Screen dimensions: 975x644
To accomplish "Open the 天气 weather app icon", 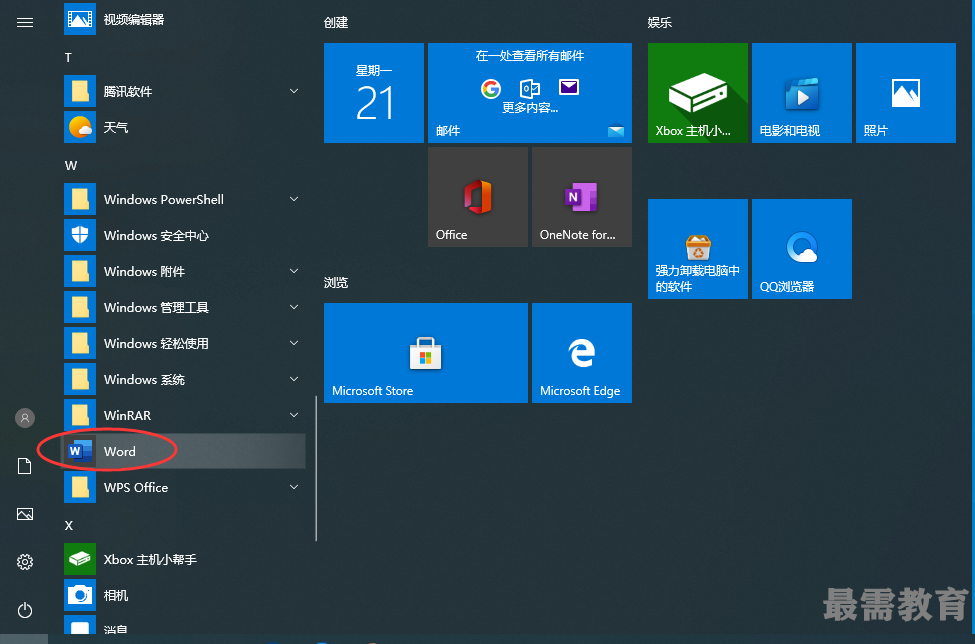I will (x=80, y=127).
